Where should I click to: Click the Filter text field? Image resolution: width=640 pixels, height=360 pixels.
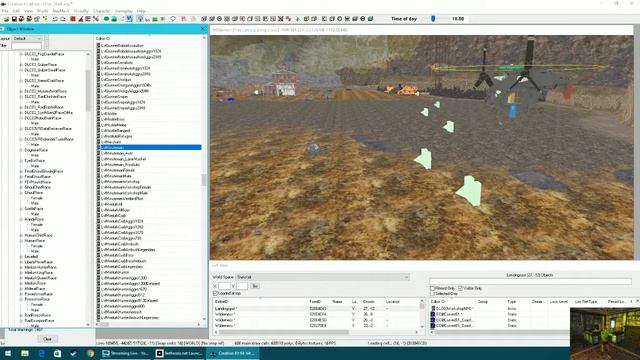pos(27,46)
